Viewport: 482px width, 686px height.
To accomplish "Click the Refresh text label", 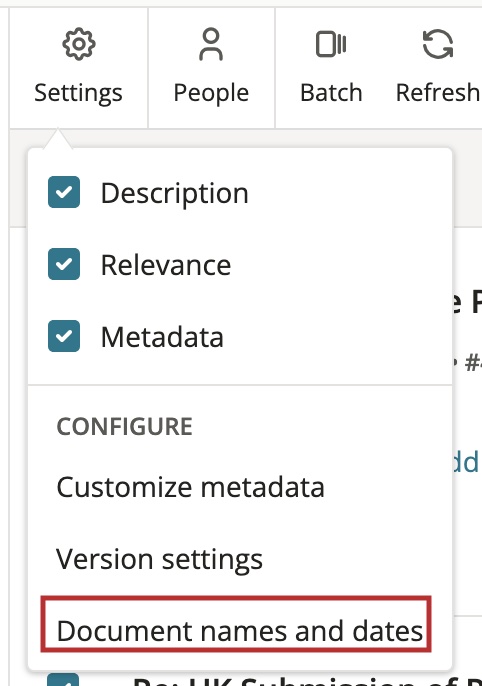I will click(x=438, y=93).
